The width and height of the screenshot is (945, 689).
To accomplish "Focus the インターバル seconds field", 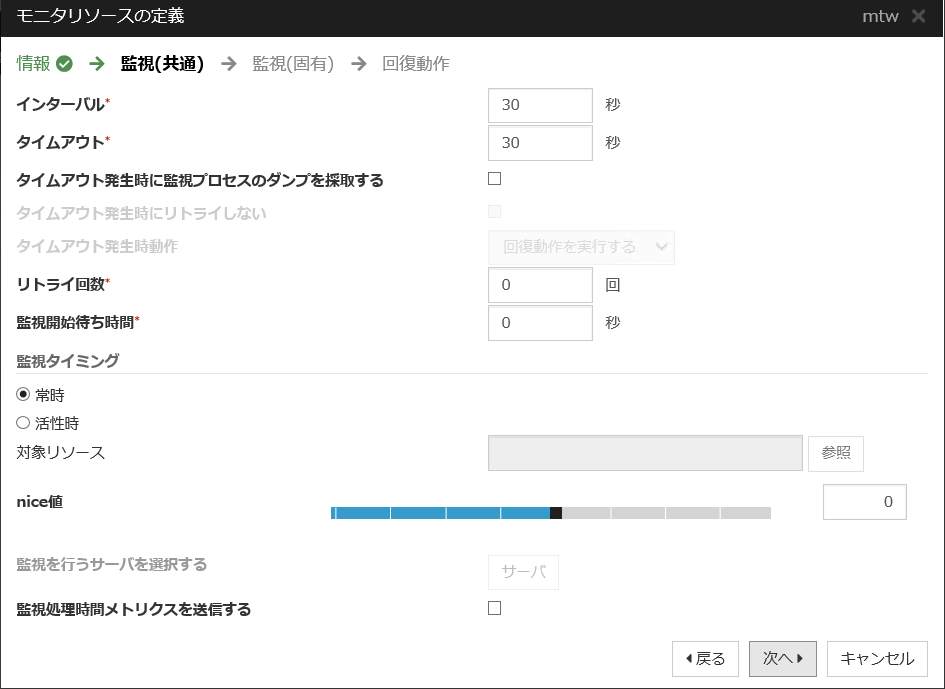I will (540, 105).
